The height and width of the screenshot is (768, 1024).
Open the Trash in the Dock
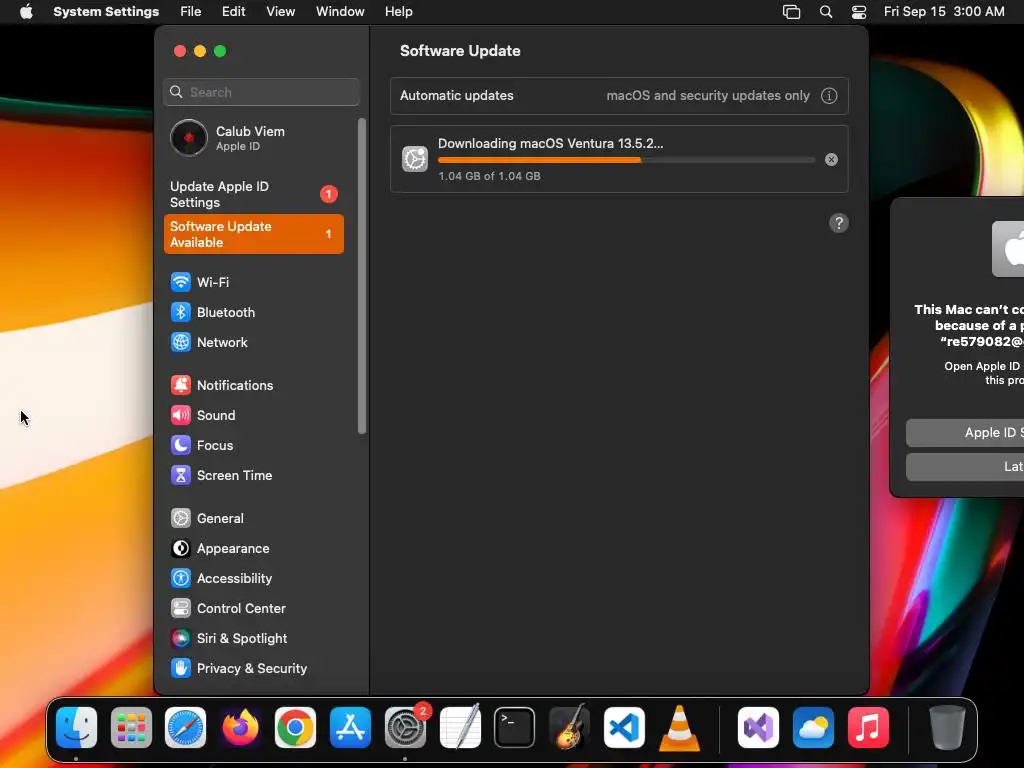(x=947, y=727)
